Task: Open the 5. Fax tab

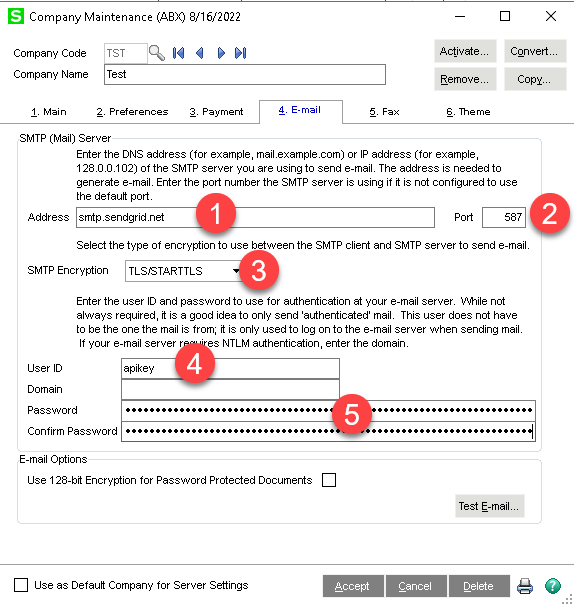Action: tap(384, 112)
